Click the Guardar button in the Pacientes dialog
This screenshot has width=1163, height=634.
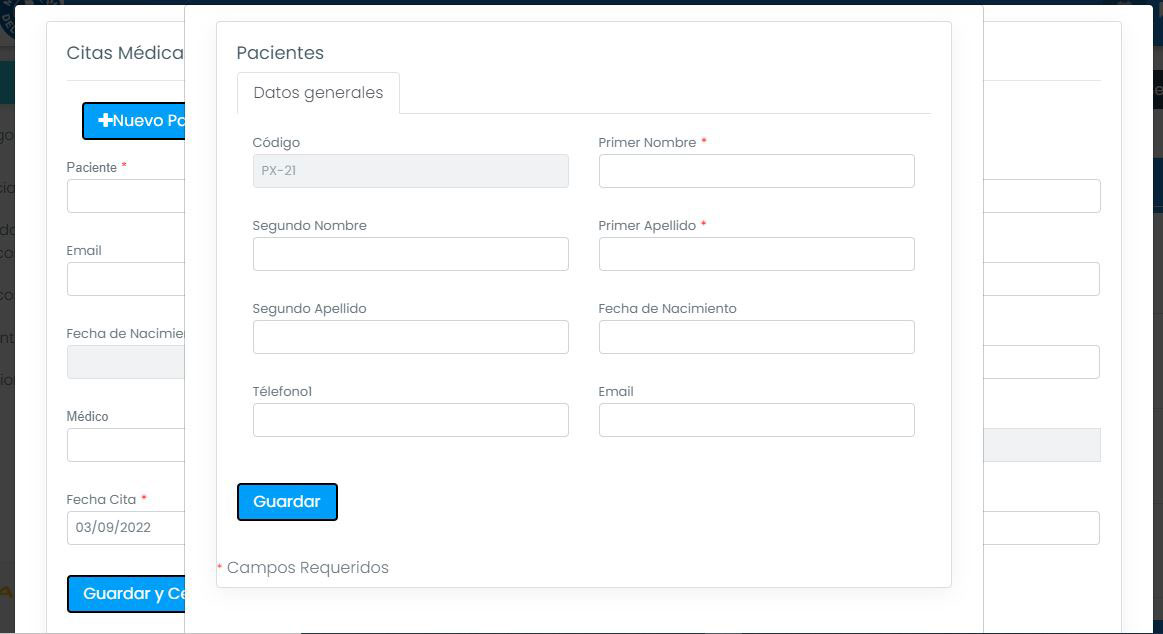(287, 502)
